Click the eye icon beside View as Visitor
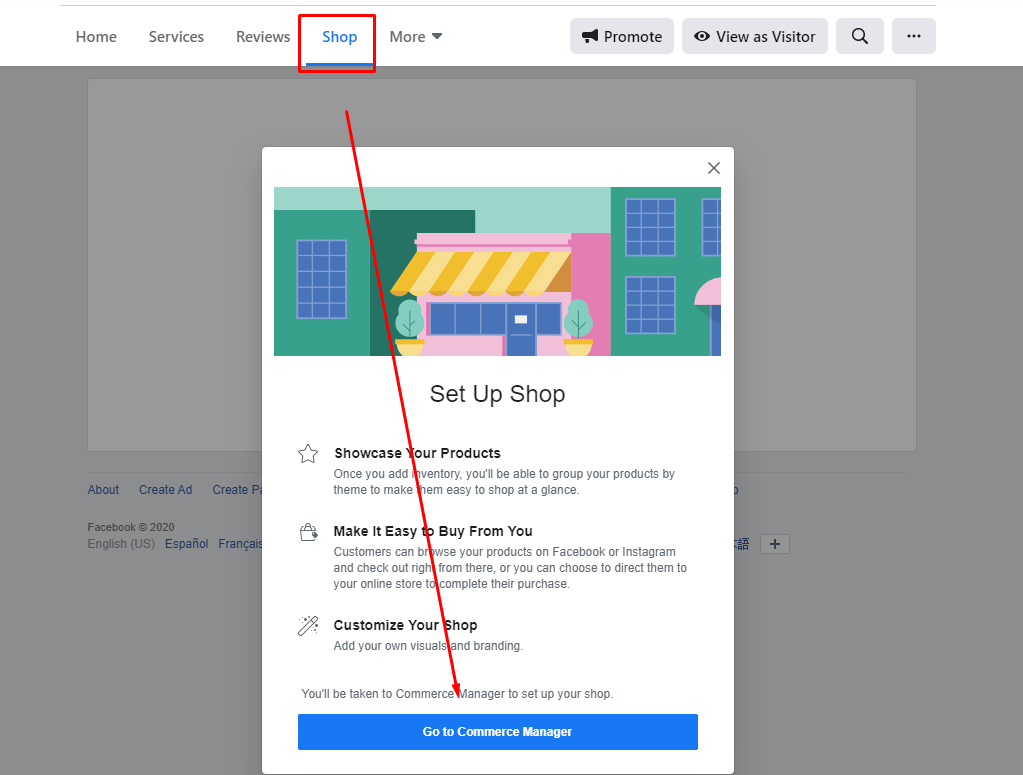 coord(701,36)
